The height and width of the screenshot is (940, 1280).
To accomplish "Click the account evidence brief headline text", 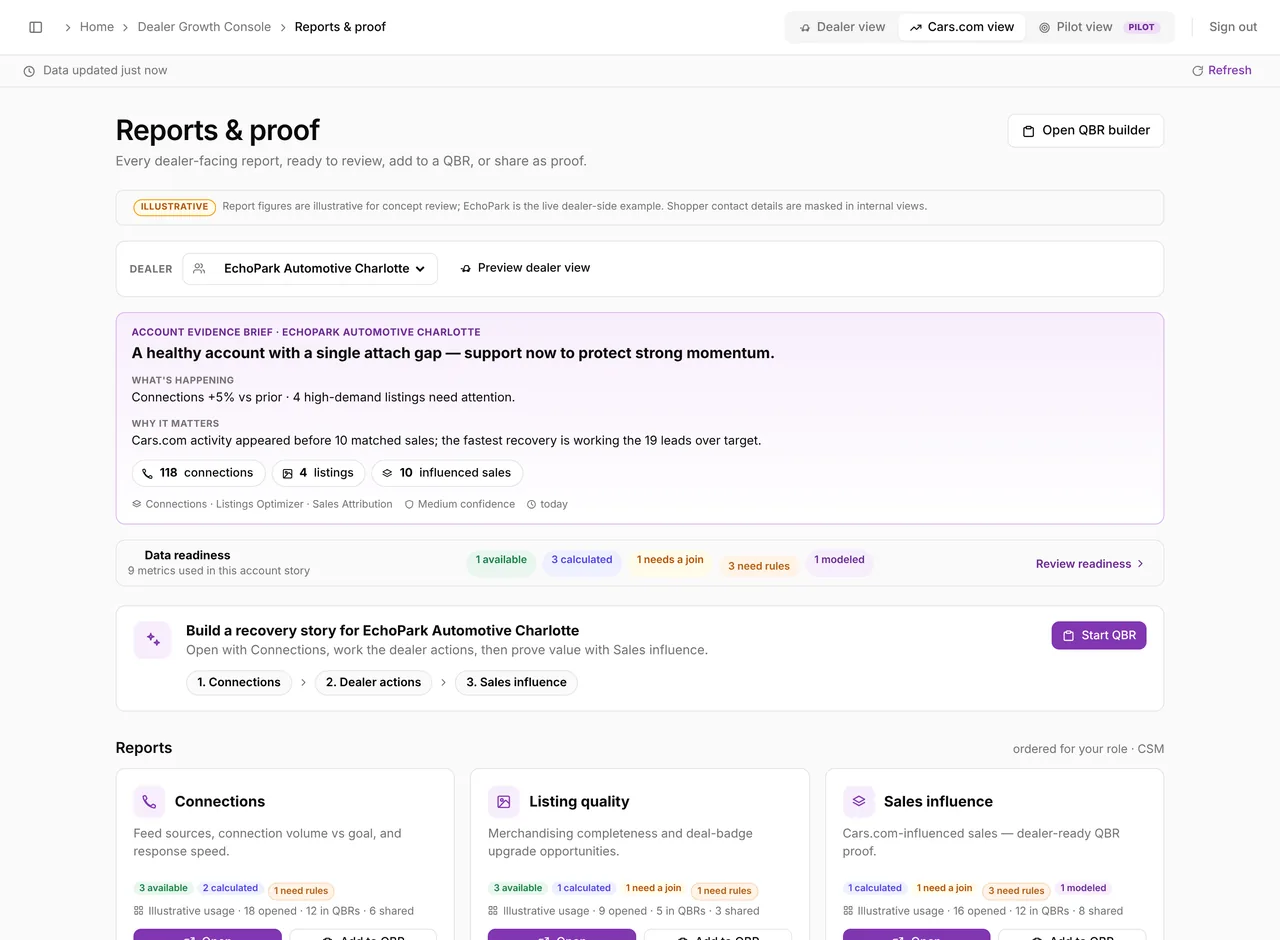I will [x=453, y=353].
